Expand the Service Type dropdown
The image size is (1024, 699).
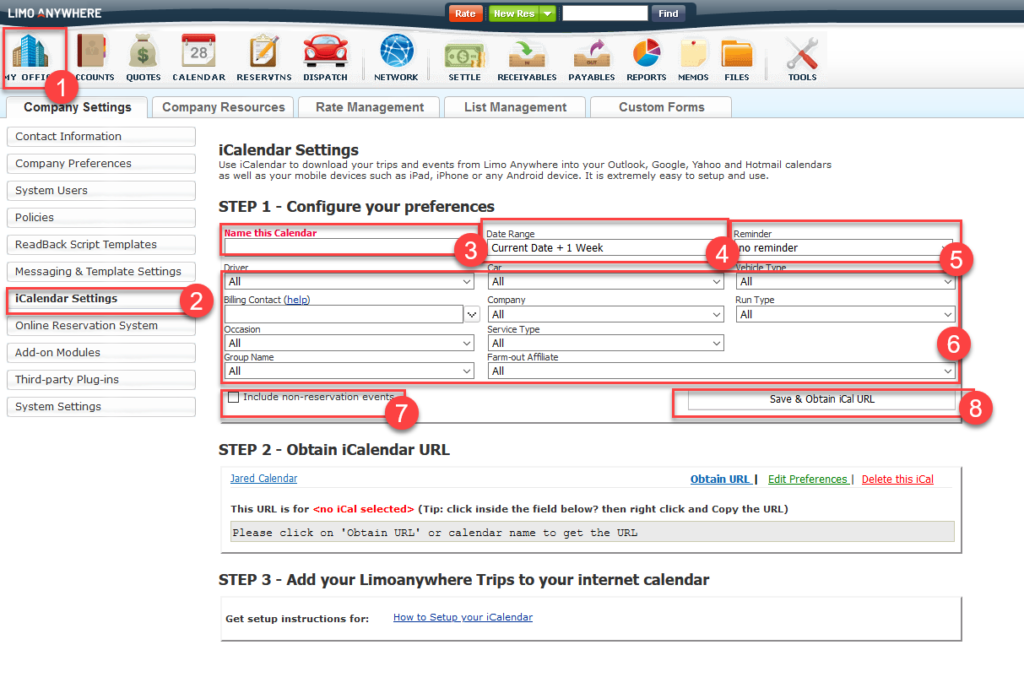pyautogui.click(x=605, y=344)
